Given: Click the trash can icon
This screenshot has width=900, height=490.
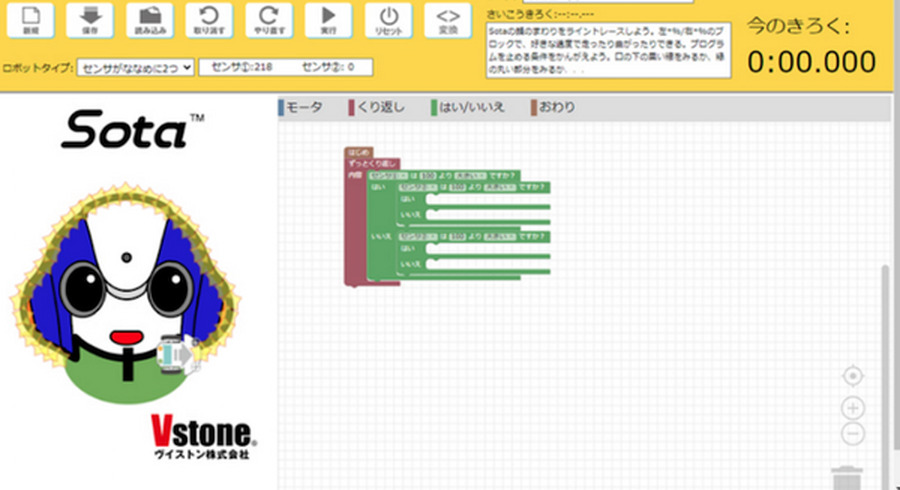Looking at the screenshot, I should click(x=846, y=477).
